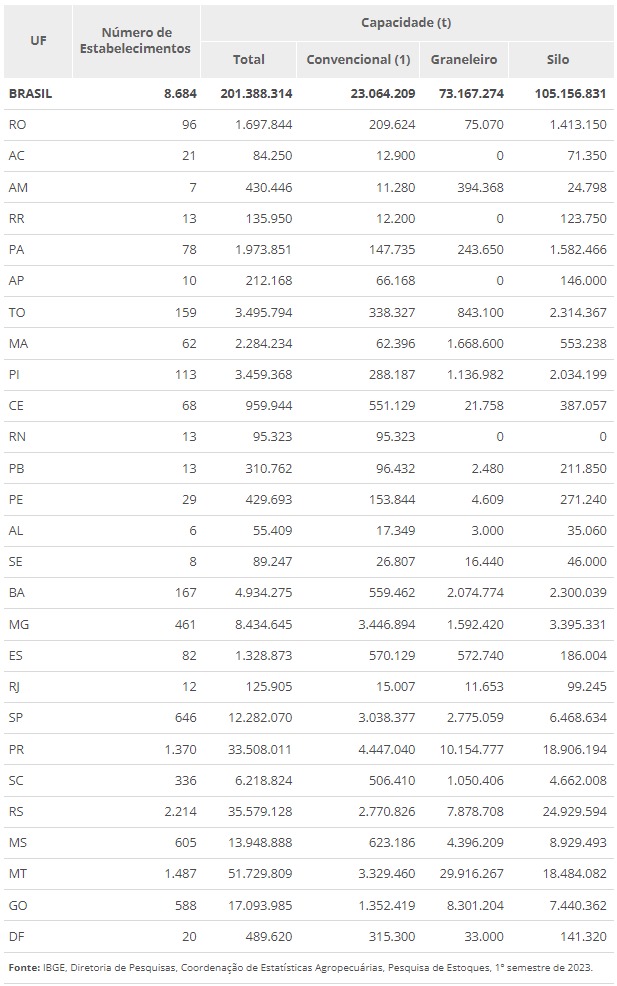Click the Graneleiro column header
This screenshot has width=617, height=986.
pyautogui.click(x=464, y=60)
